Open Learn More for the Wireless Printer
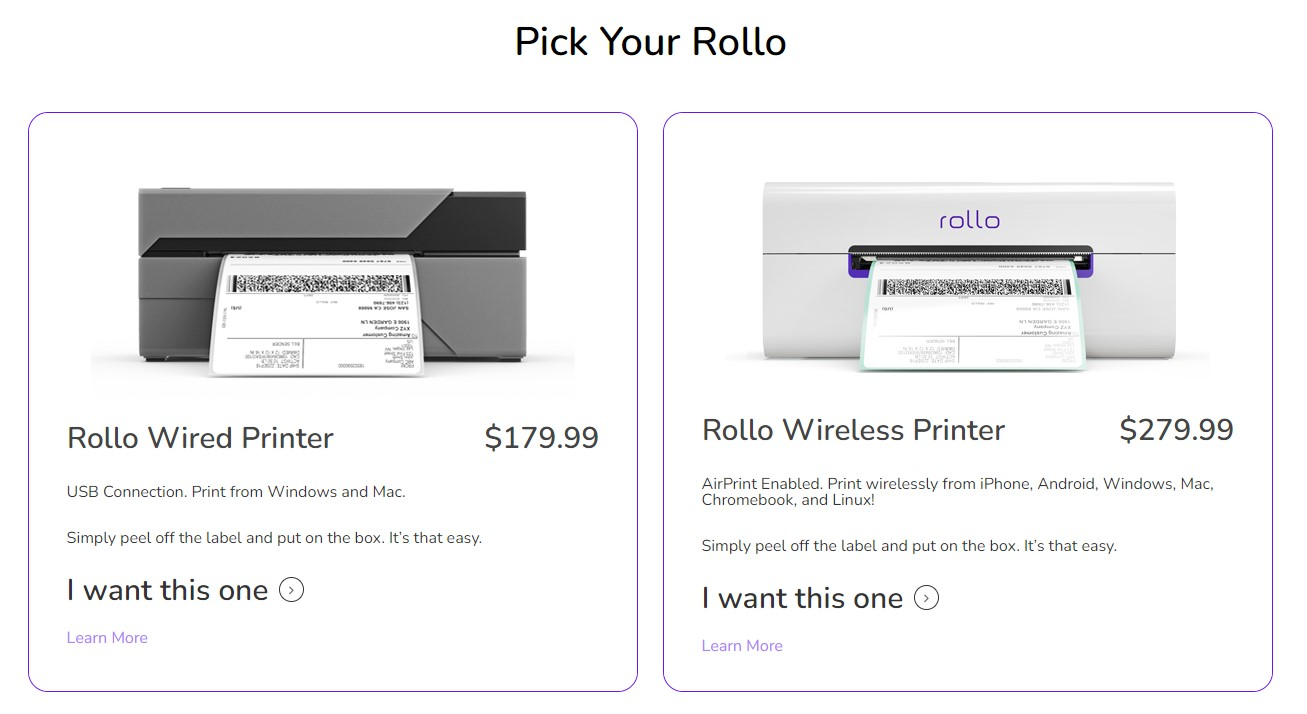The width and height of the screenshot is (1307, 714). click(x=742, y=646)
